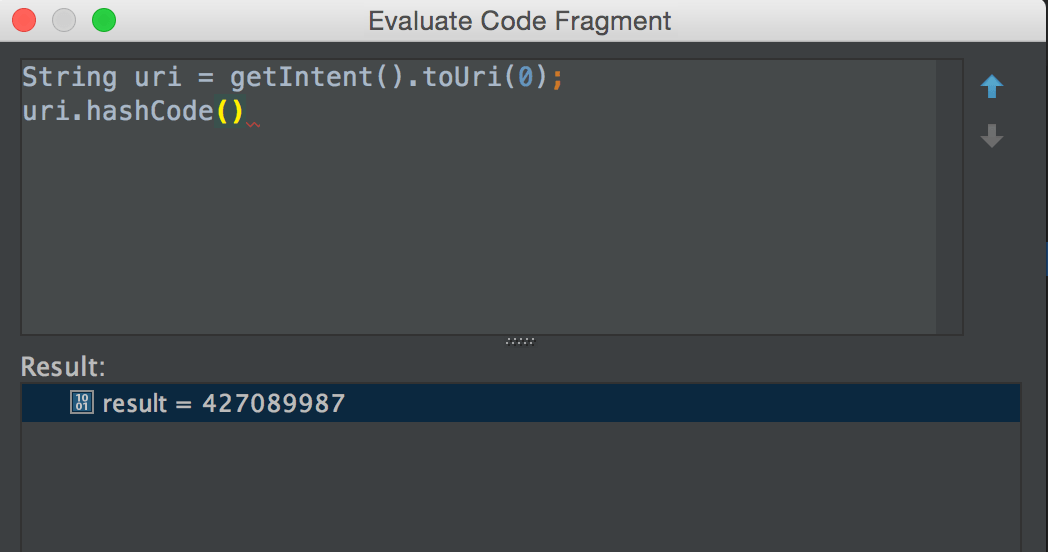The width and height of the screenshot is (1048, 552).
Task: Select the result = 427089987 row
Action: point(520,403)
